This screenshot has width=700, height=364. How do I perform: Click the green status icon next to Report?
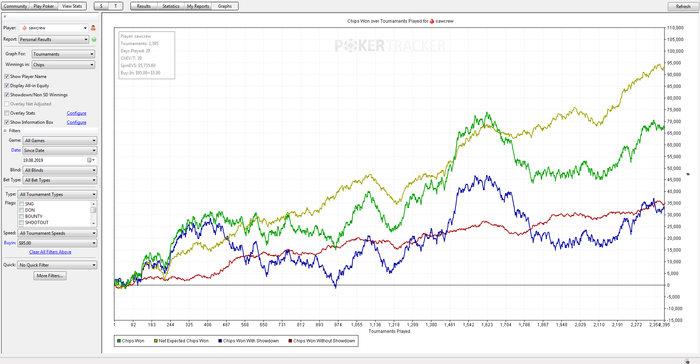point(94,39)
